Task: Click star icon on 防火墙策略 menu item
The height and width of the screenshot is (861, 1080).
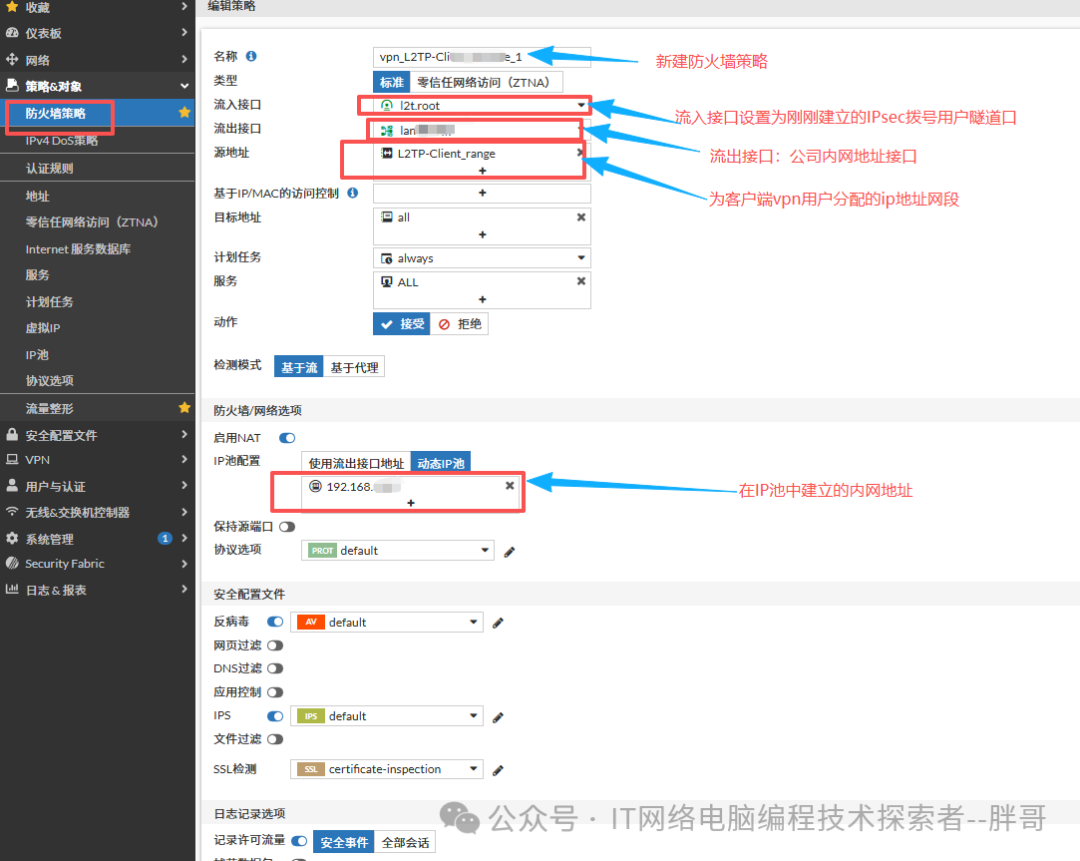Action: (x=184, y=113)
